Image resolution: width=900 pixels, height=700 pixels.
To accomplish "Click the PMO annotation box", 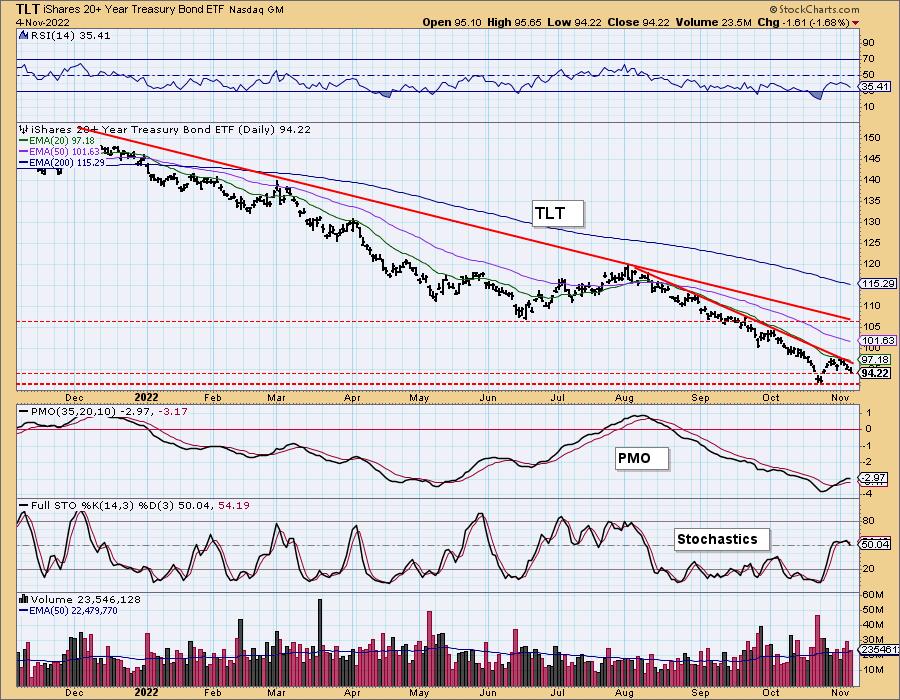I will 642,458.
